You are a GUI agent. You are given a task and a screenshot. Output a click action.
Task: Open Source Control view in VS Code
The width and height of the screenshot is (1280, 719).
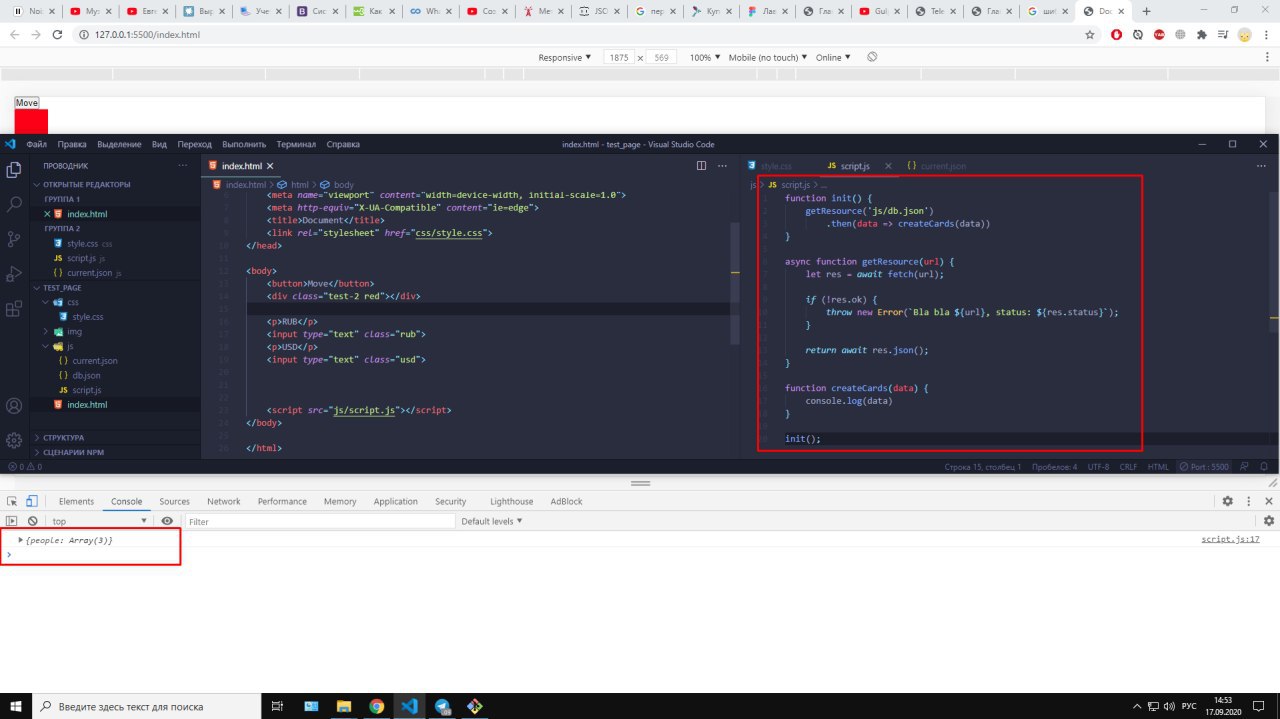coord(14,239)
